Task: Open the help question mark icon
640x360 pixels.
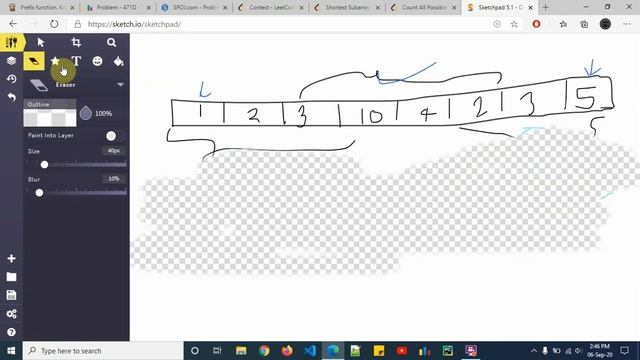Action: coord(11,332)
